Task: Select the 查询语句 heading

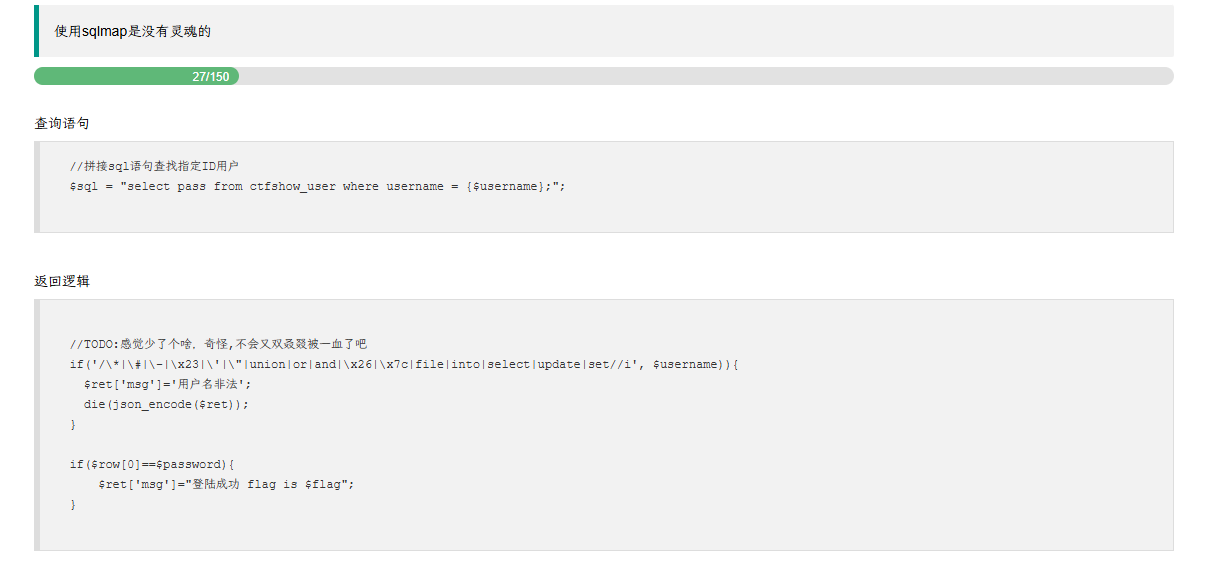Action: 62,123
